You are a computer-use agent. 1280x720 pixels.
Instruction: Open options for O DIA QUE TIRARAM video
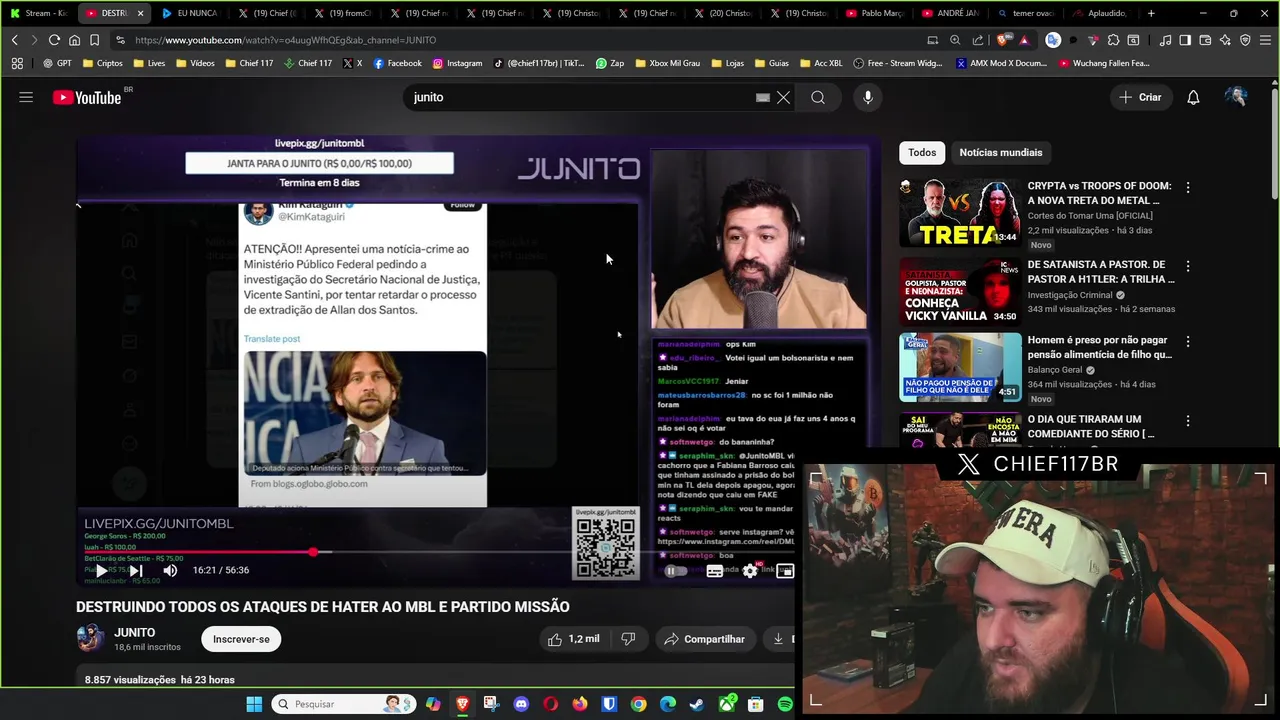tap(1187, 421)
